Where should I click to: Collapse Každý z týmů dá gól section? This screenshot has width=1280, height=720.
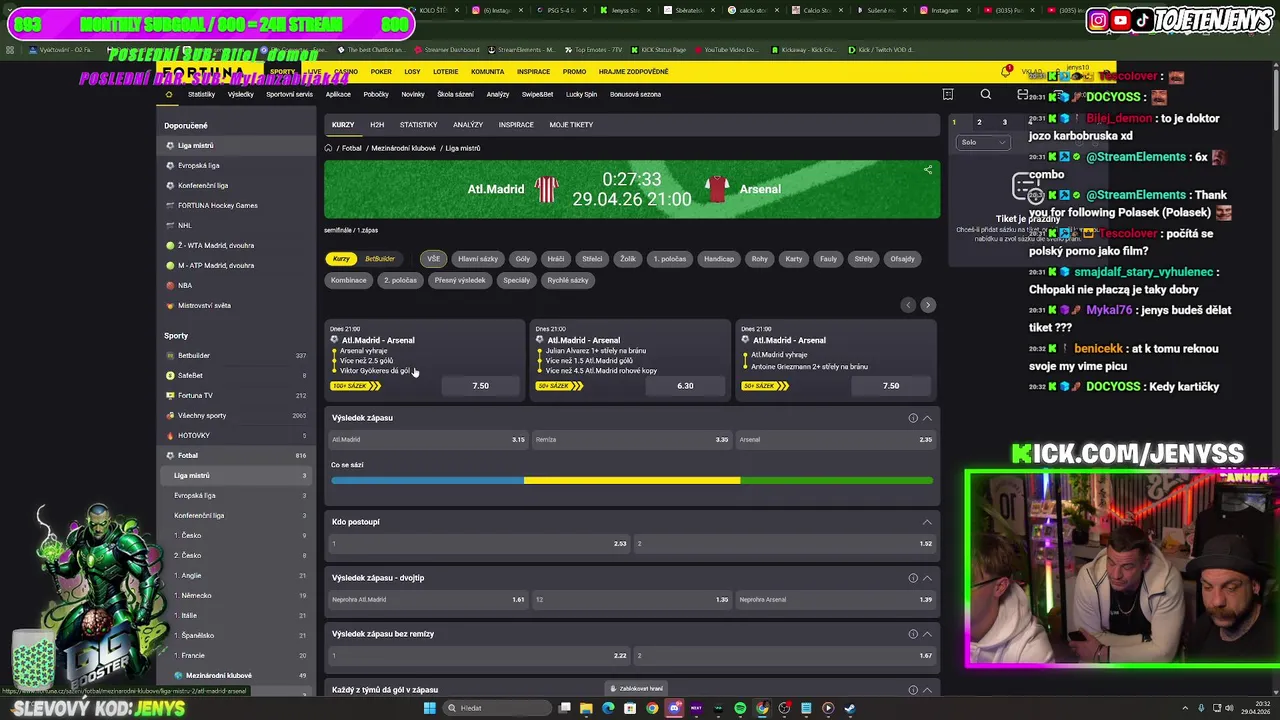click(927, 690)
